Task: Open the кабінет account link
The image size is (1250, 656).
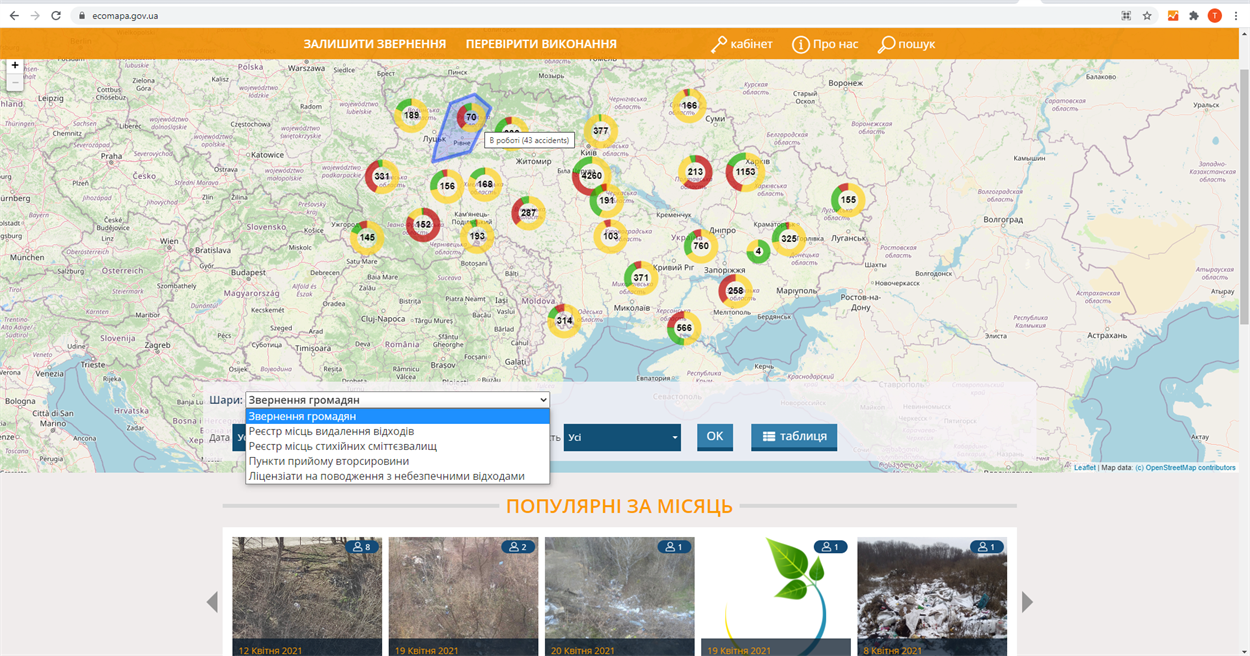Action: pyautogui.click(x=741, y=44)
